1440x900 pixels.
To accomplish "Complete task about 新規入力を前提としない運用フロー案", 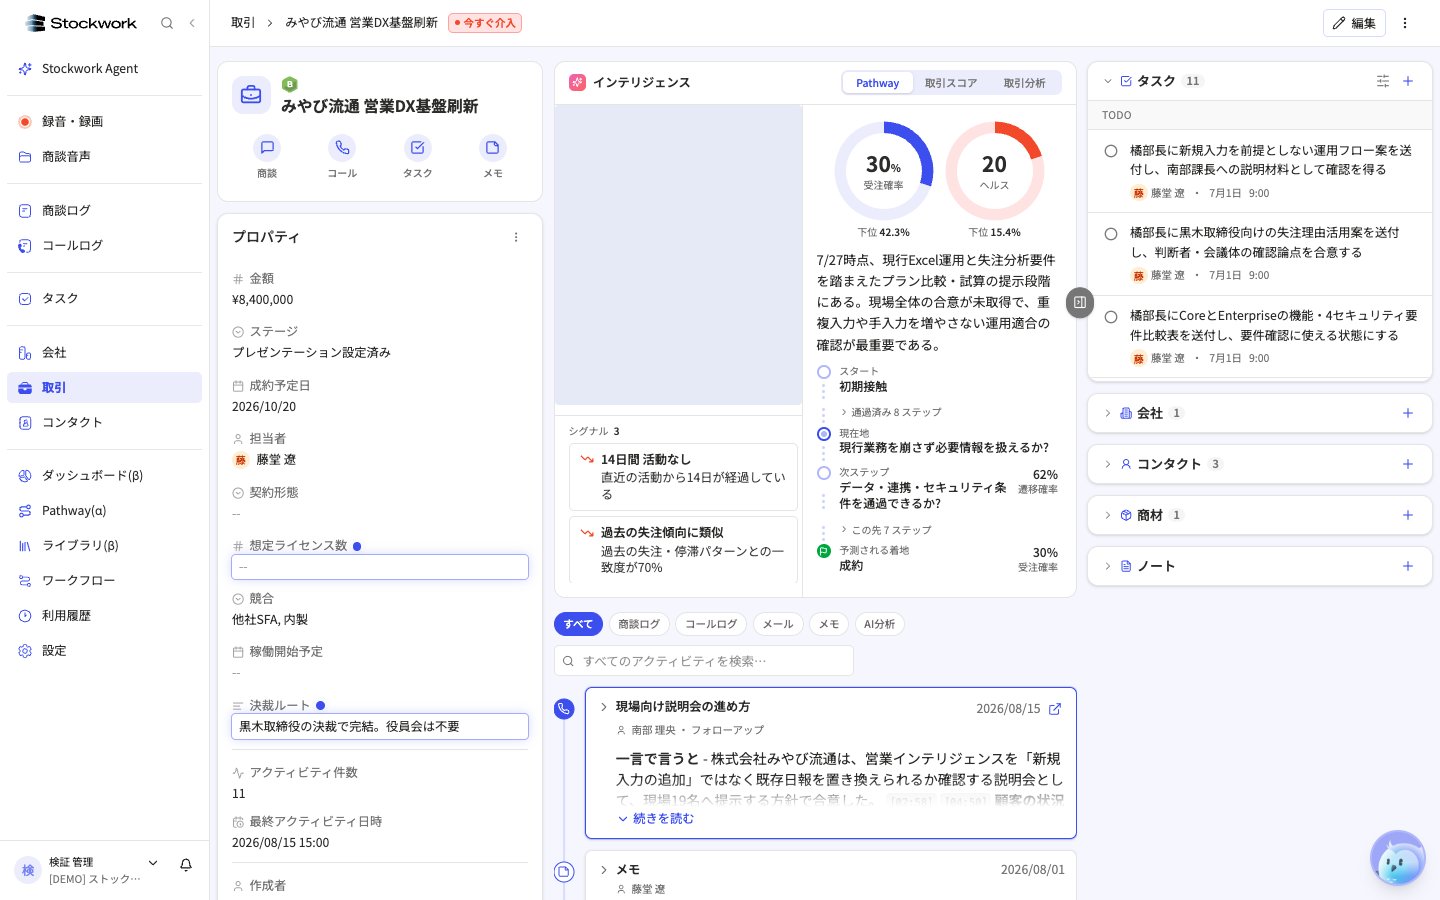I will (x=1111, y=151).
